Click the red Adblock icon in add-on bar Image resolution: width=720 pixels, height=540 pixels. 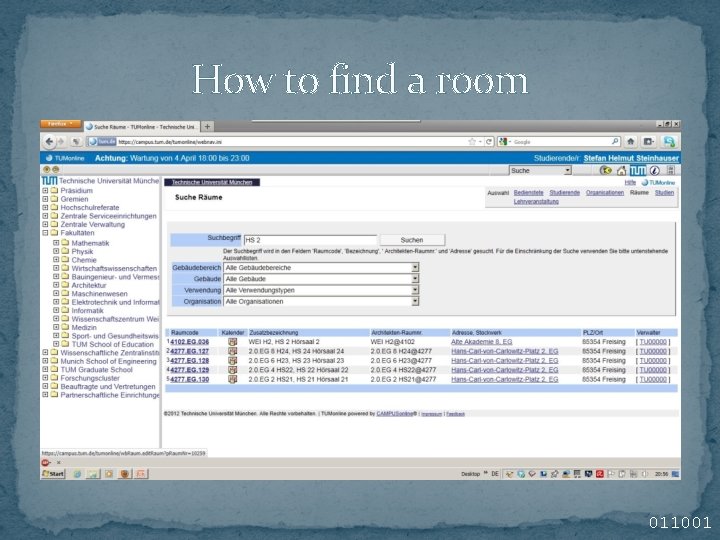45,463
